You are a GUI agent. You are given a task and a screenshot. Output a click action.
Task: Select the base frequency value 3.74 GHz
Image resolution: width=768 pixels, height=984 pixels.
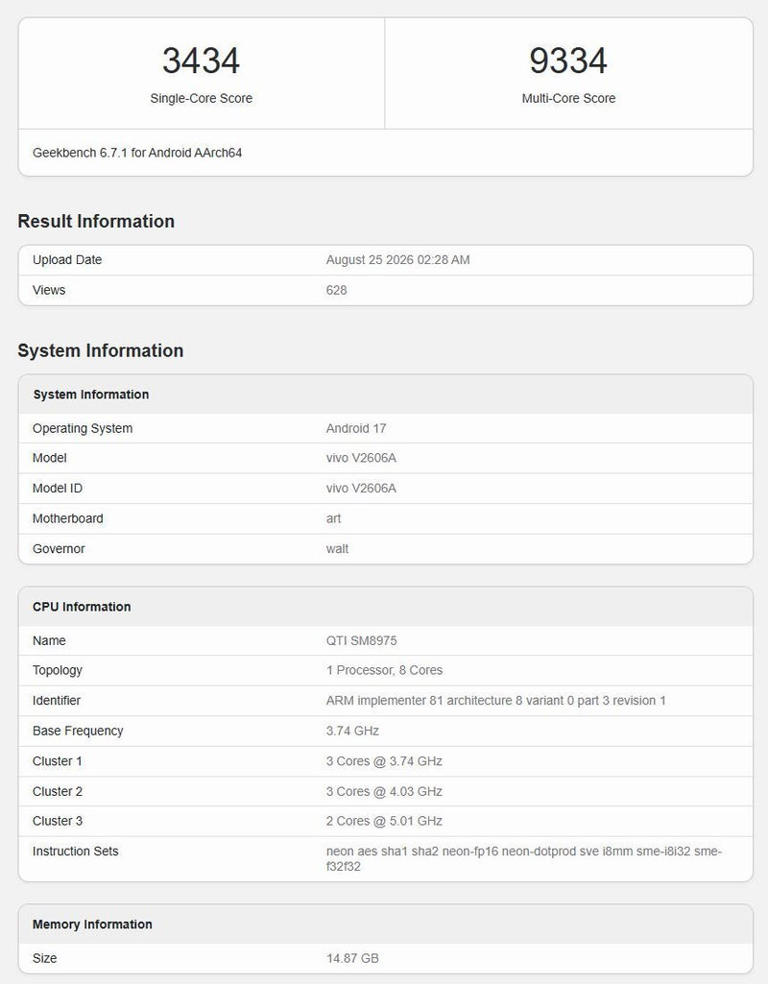[x=353, y=731]
